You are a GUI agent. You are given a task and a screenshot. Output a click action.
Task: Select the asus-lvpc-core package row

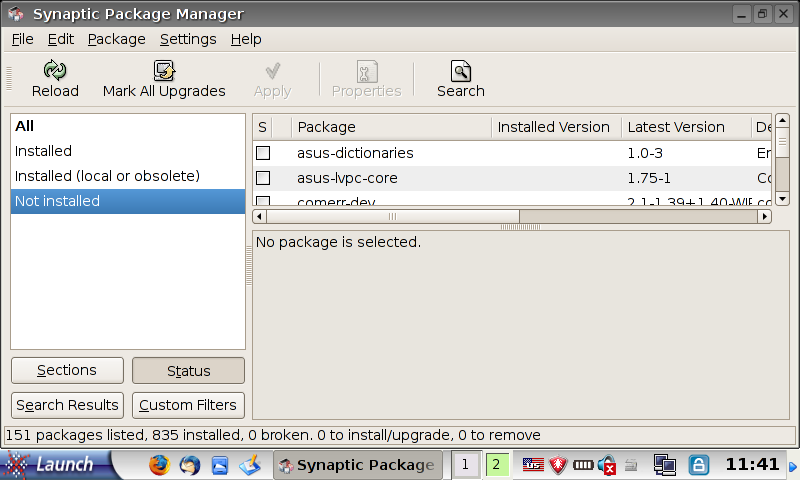click(x=512, y=178)
